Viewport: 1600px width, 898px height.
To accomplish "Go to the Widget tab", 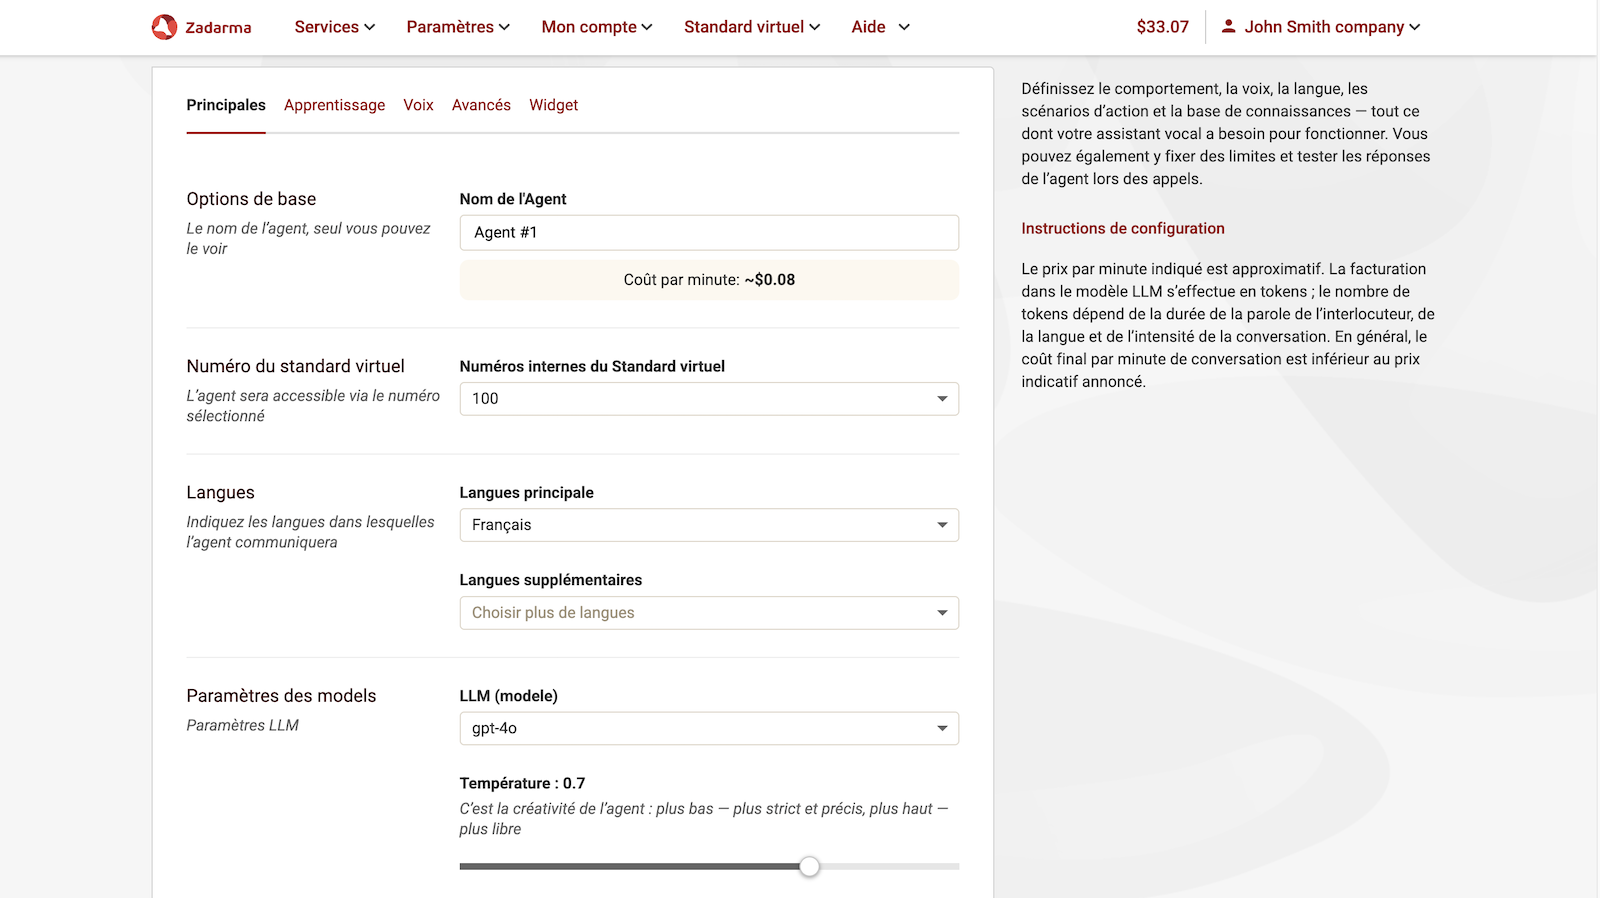I will pyautogui.click(x=553, y=105).
